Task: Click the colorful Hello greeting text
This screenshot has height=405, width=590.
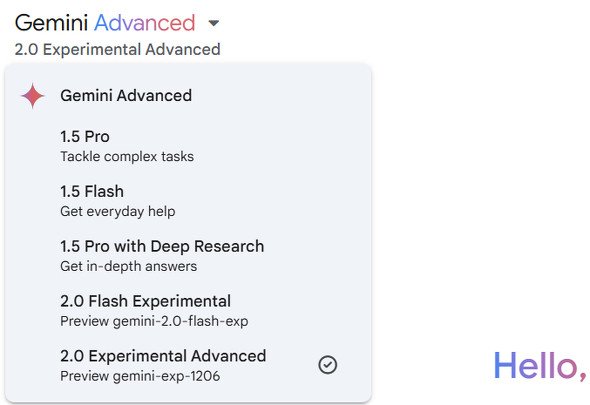Action: click(x=540, y=366)
